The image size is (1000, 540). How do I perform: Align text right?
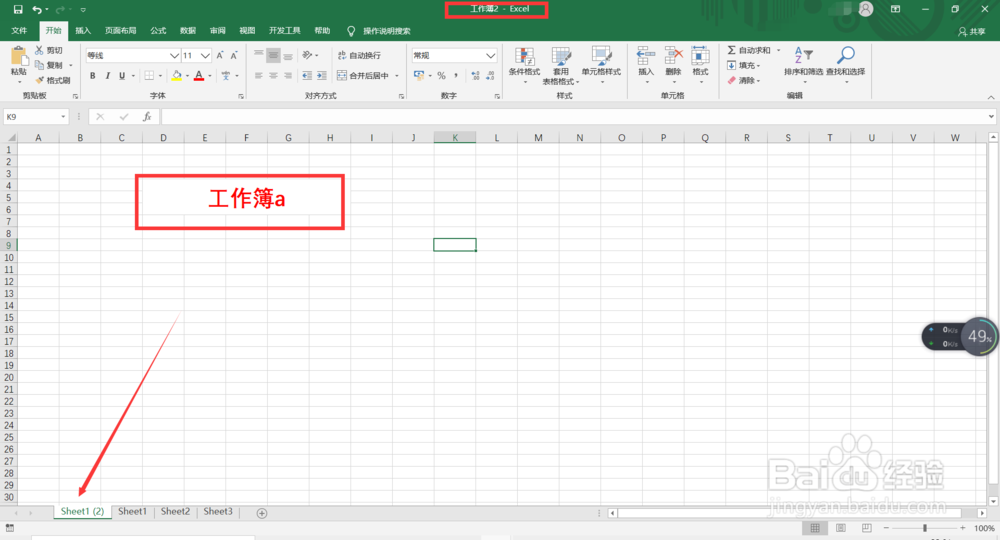coord(288,76)
